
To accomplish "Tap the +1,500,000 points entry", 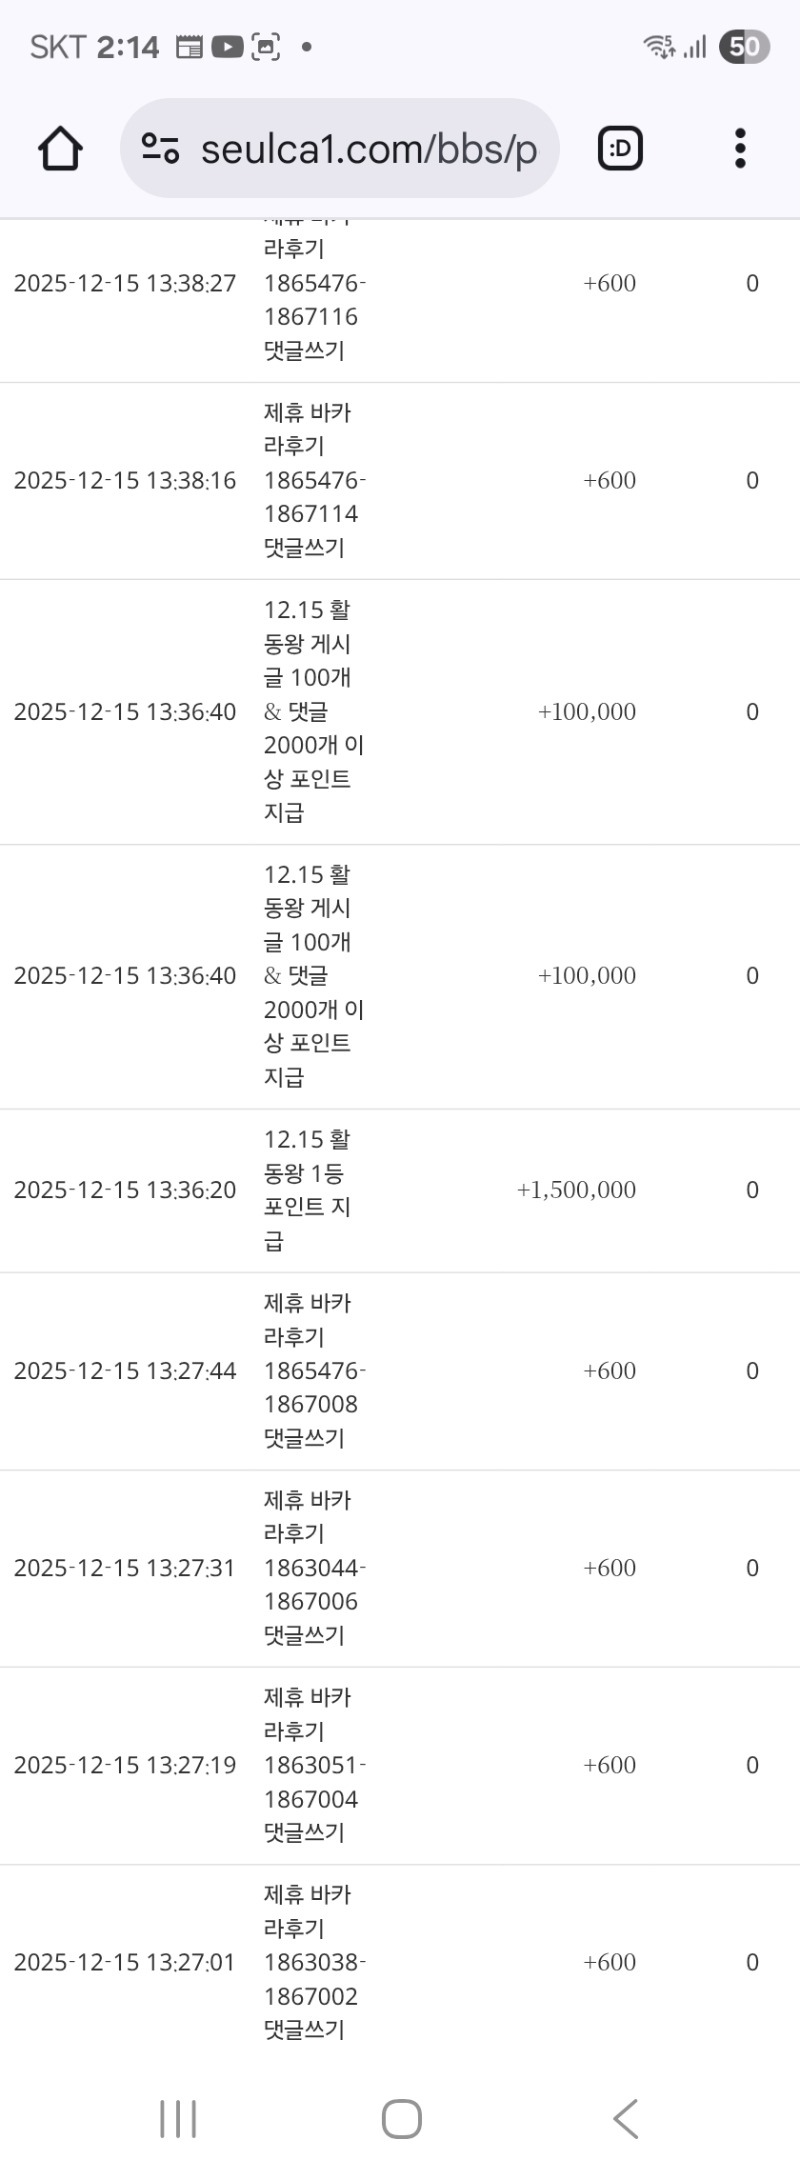I will [576, 1190].
